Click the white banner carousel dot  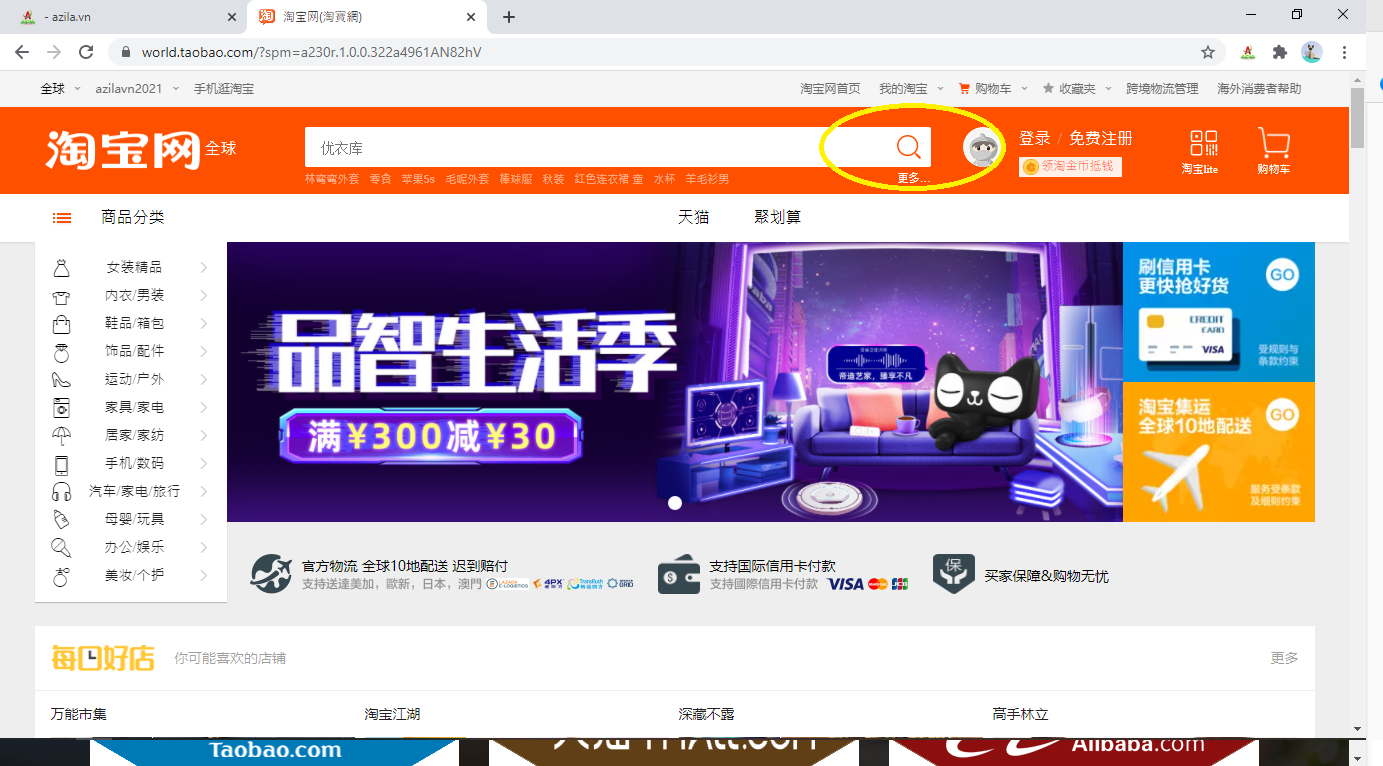[675, 503]
